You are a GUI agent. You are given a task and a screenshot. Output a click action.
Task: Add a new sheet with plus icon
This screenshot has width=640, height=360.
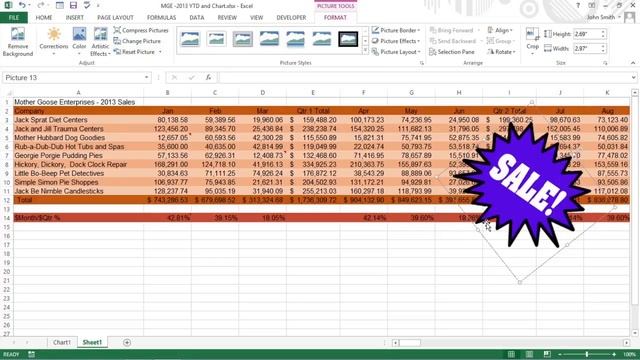click(x=127, y=342)
